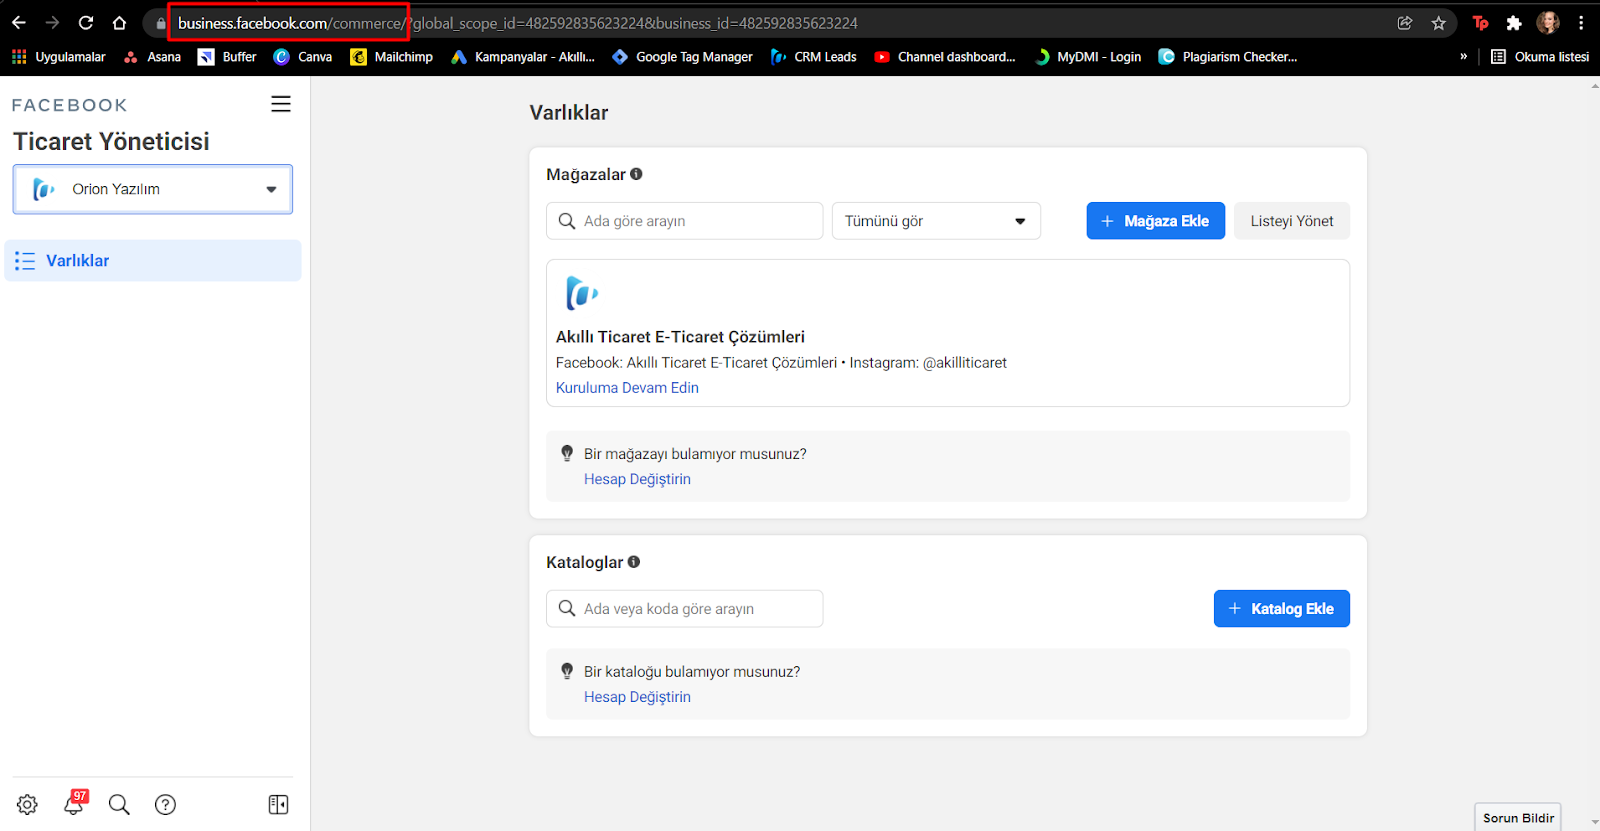The image size is (1600, 831).
Task: Open the Canva bookmark
Action: (x=303, y=57)
